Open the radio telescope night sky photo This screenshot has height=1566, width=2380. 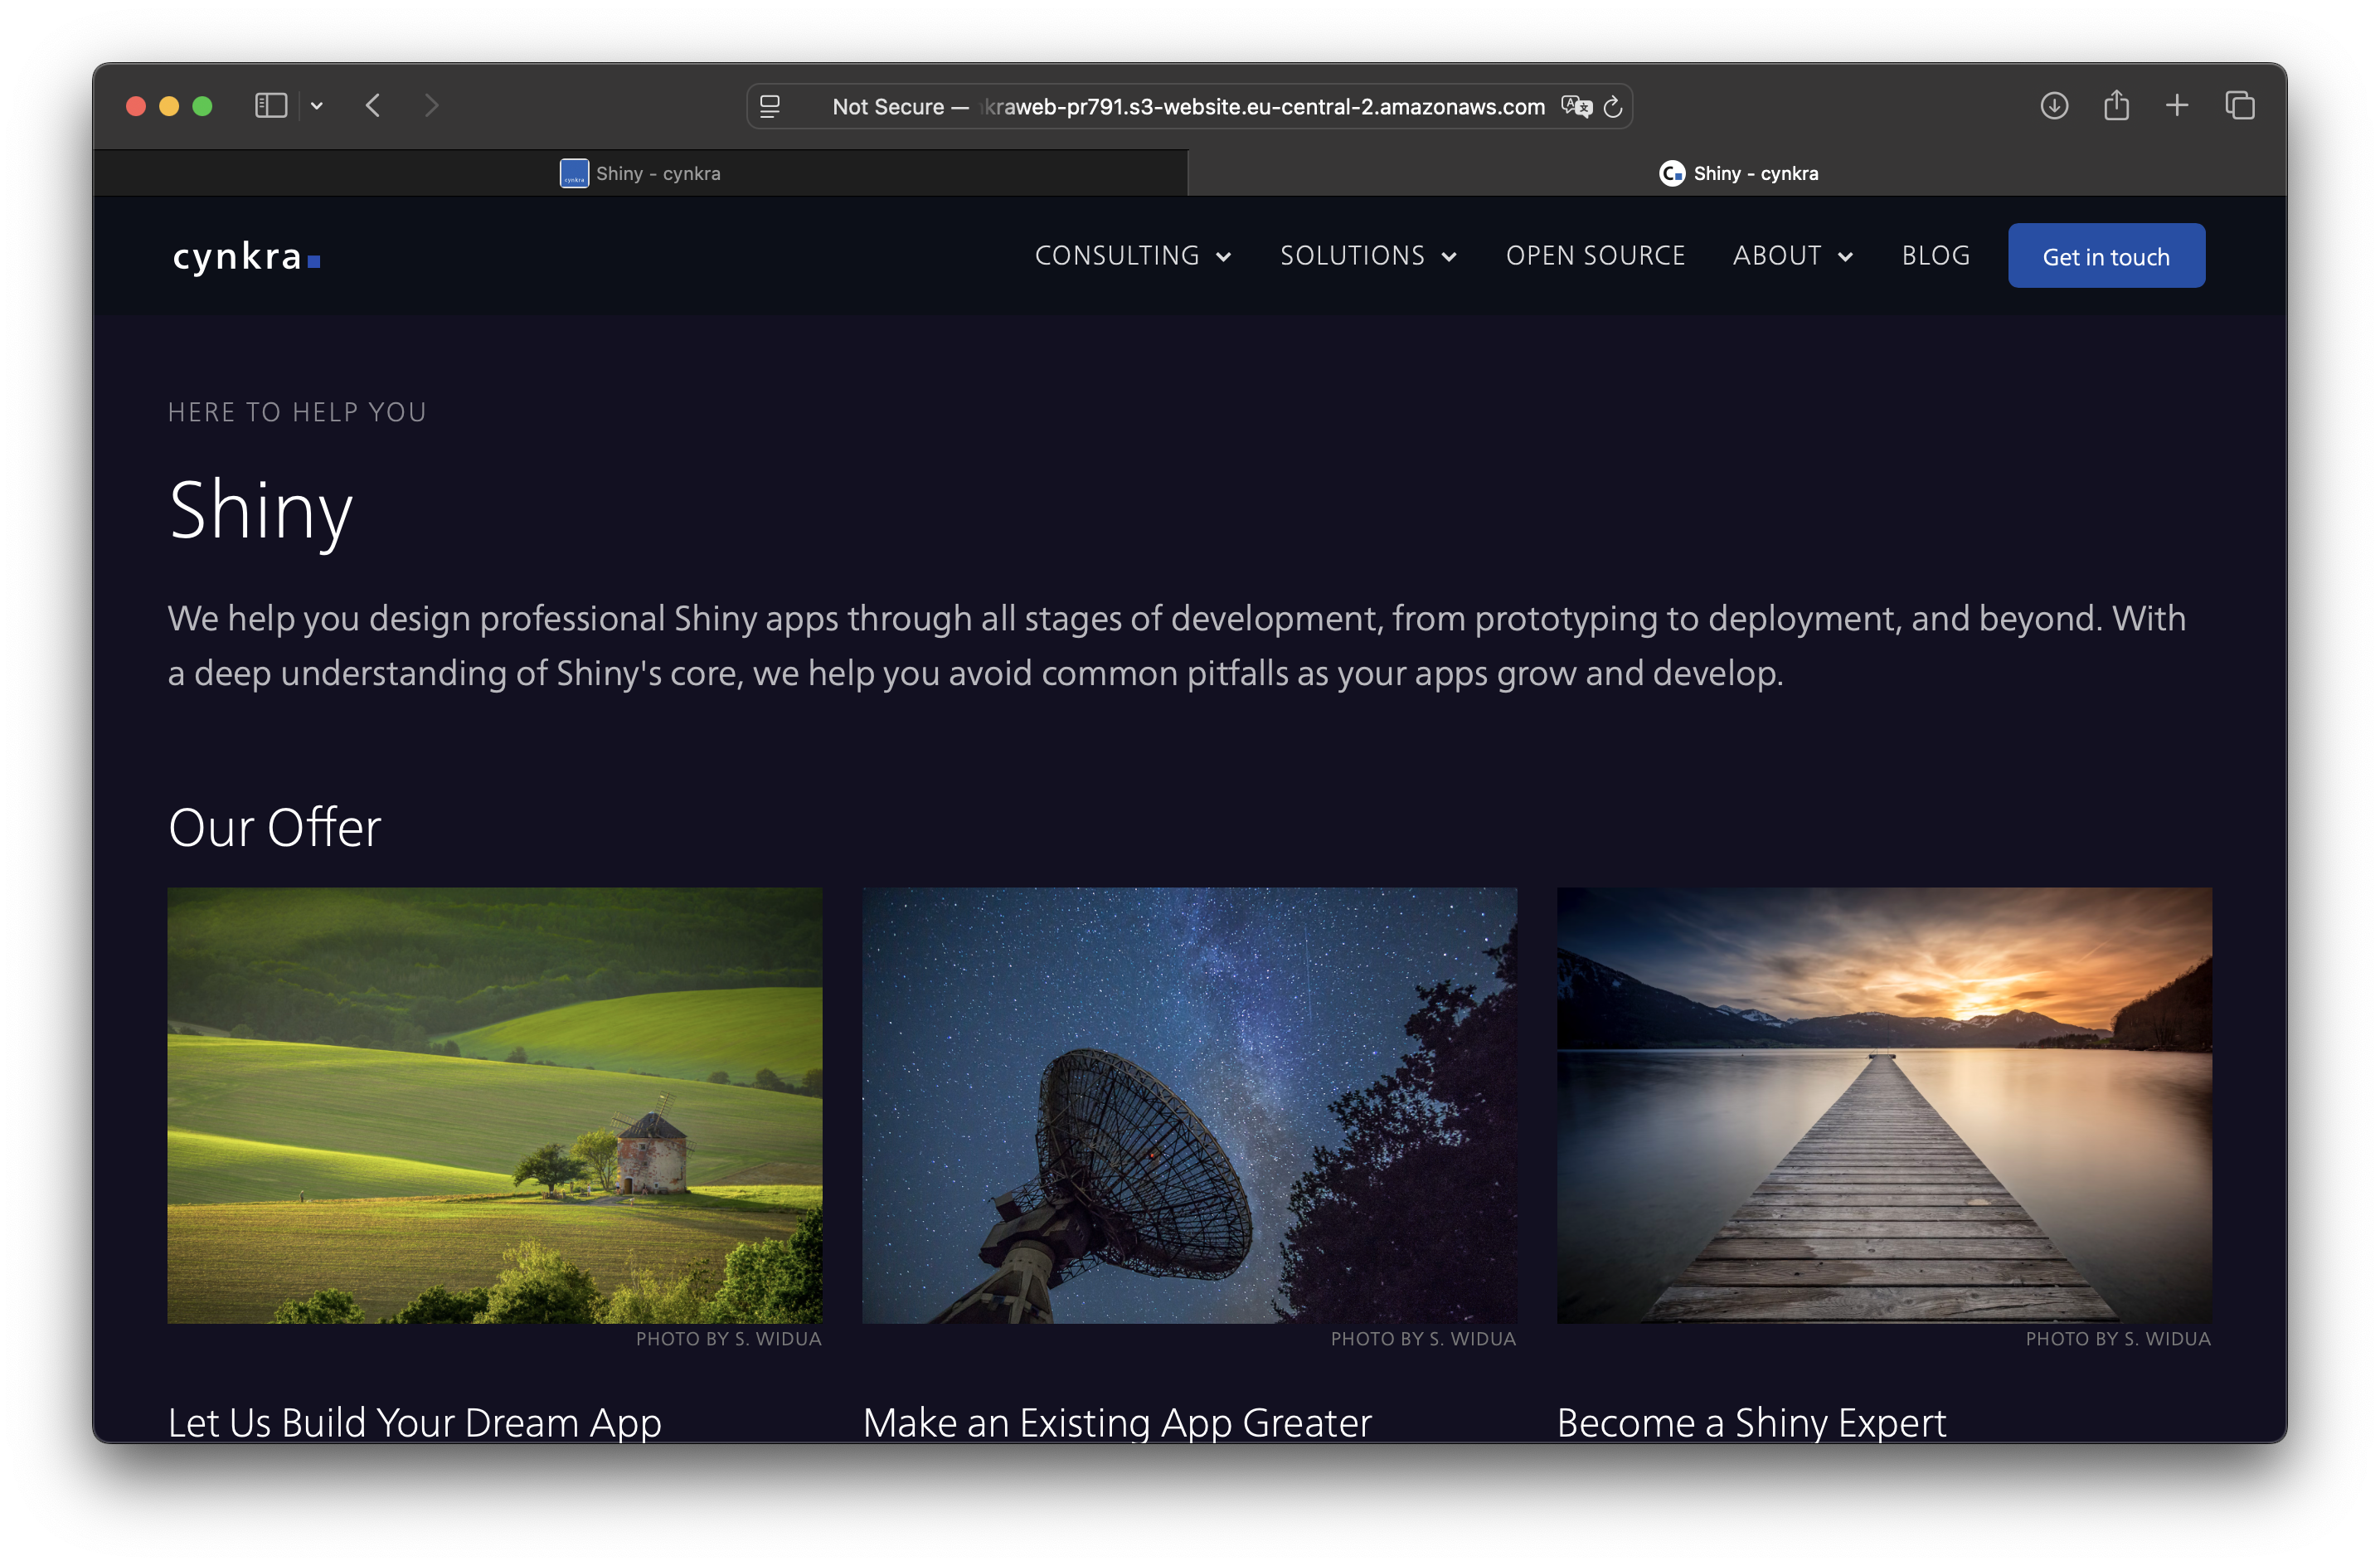[x=1190, y=1105]
